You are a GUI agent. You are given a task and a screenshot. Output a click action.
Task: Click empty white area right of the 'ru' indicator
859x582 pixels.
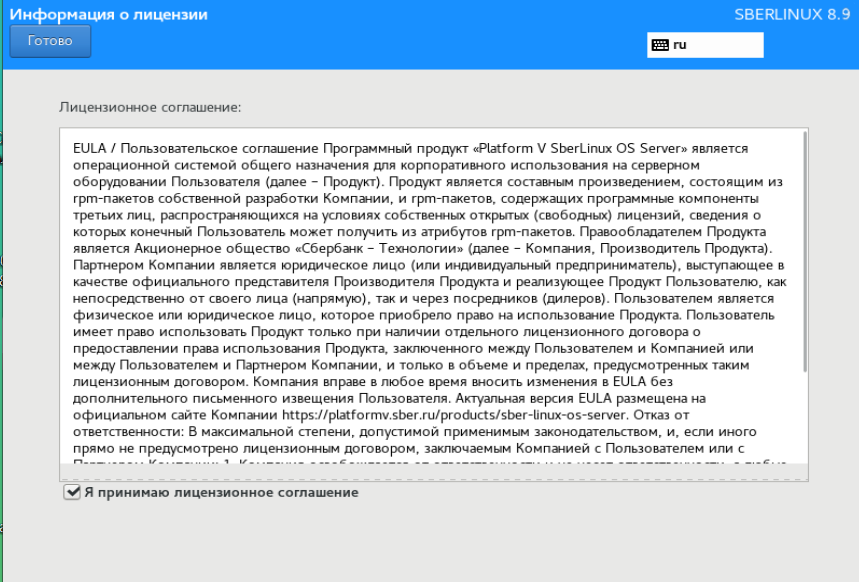730,45
